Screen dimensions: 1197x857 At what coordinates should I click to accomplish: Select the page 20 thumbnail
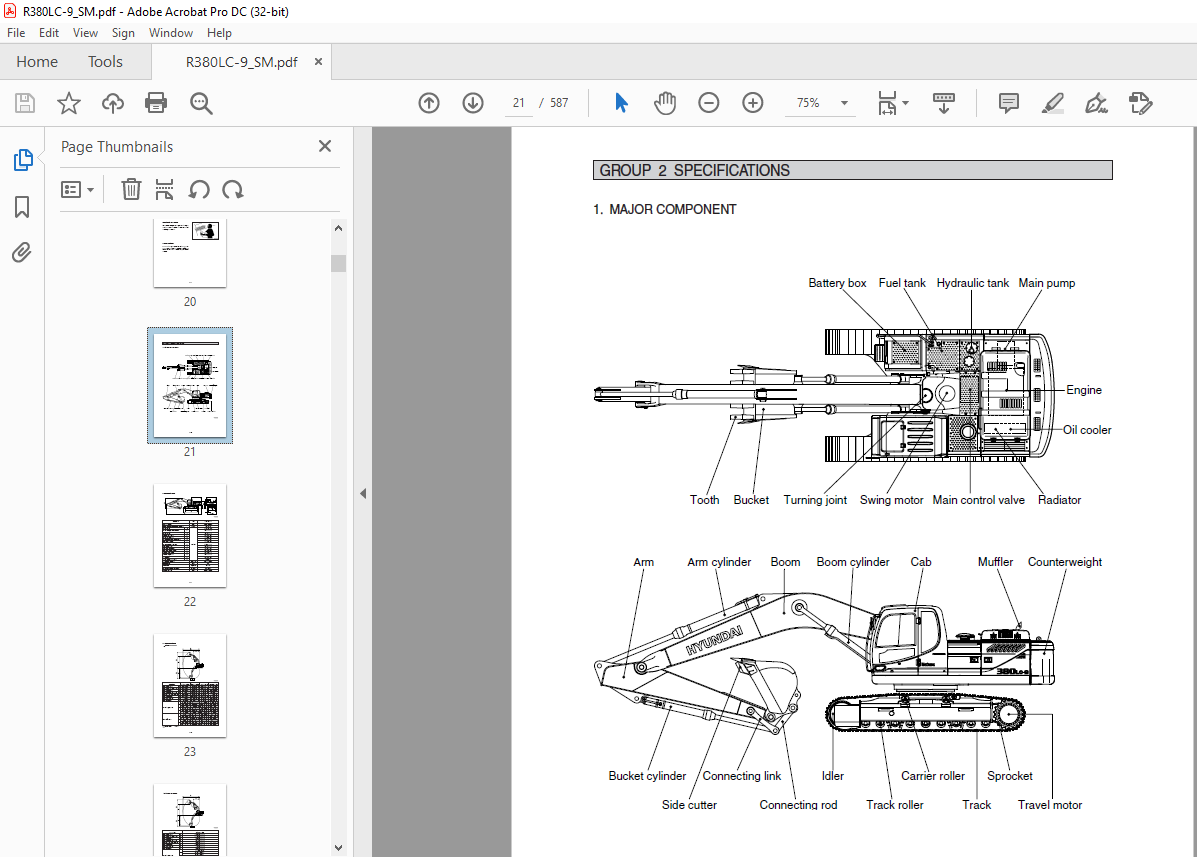pyautogui.click(x=190, y=253)
